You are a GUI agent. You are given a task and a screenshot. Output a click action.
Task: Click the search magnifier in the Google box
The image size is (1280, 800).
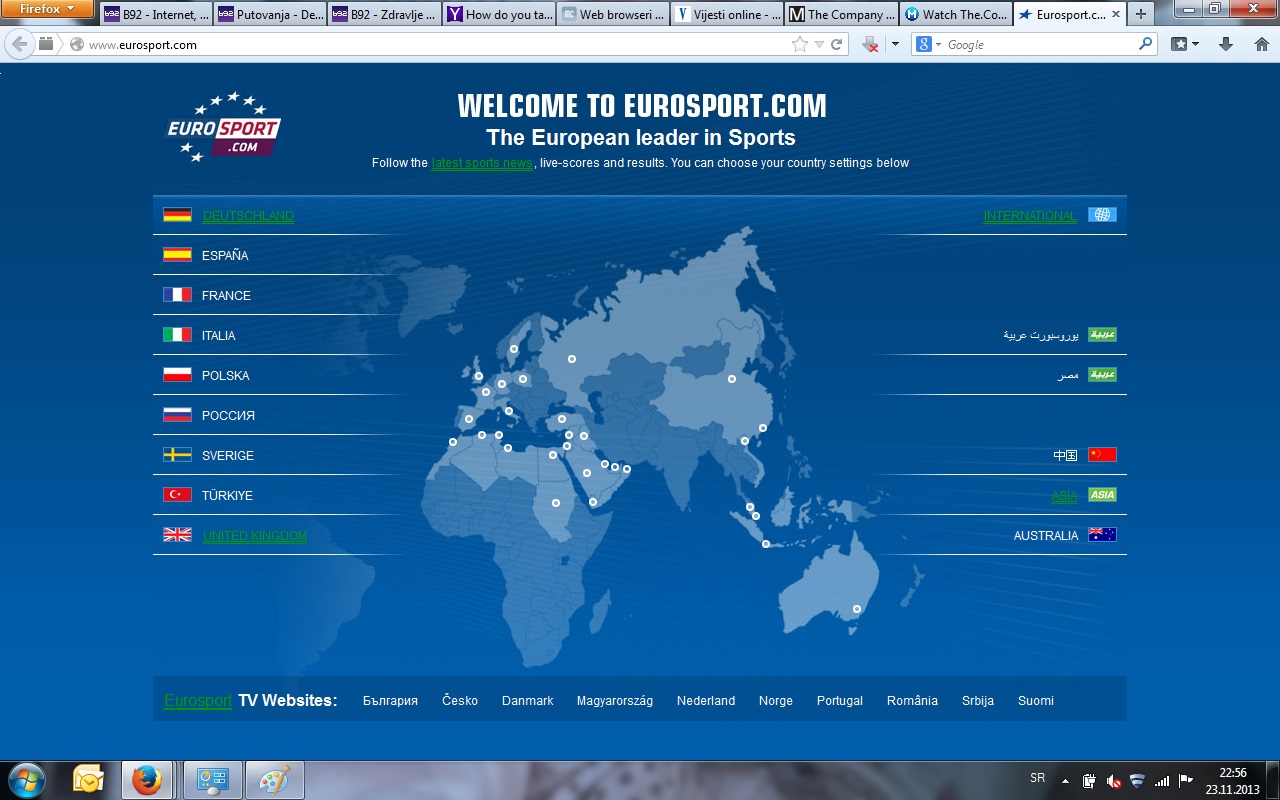[x=1146, y=44]
